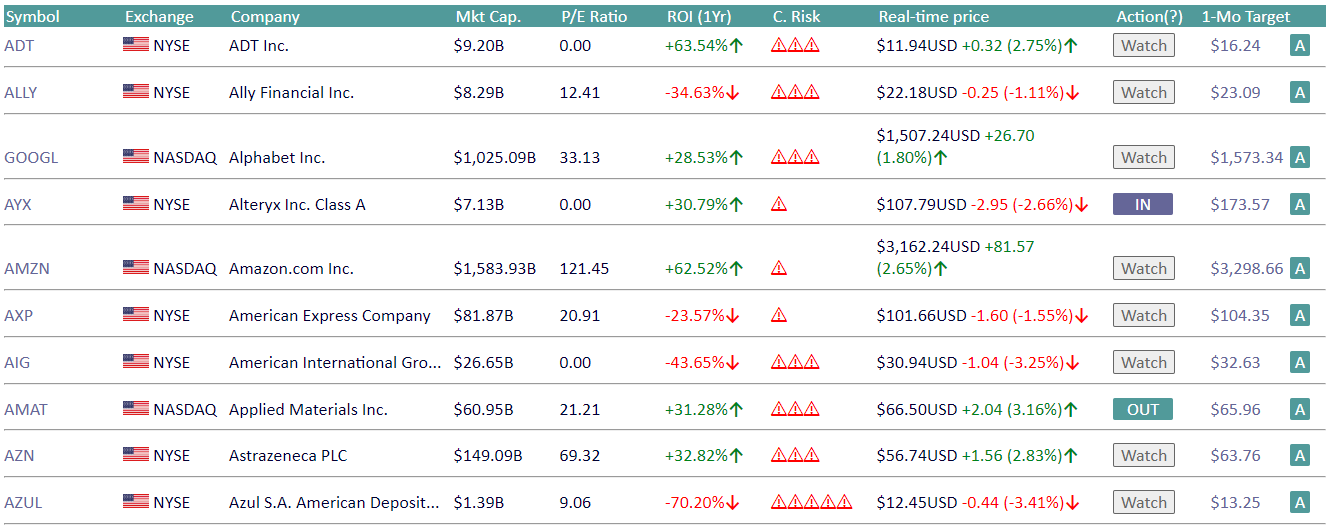Click the risk warning triangles for Azul S.A.
The width and height of the screenshot is (1332, 529).
click(x=811, y=502)
